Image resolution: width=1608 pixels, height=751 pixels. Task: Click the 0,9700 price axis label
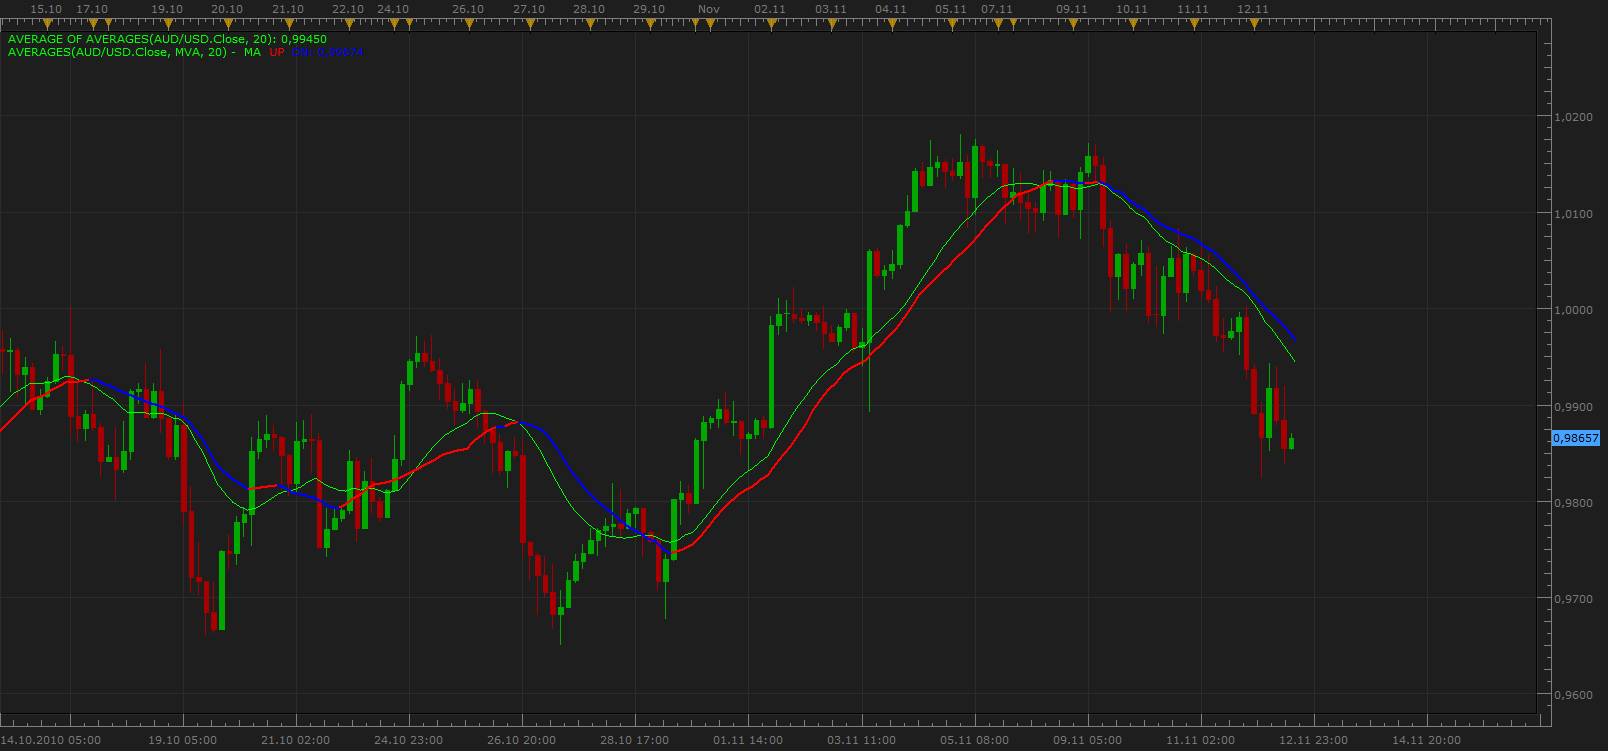point(1573,599)
